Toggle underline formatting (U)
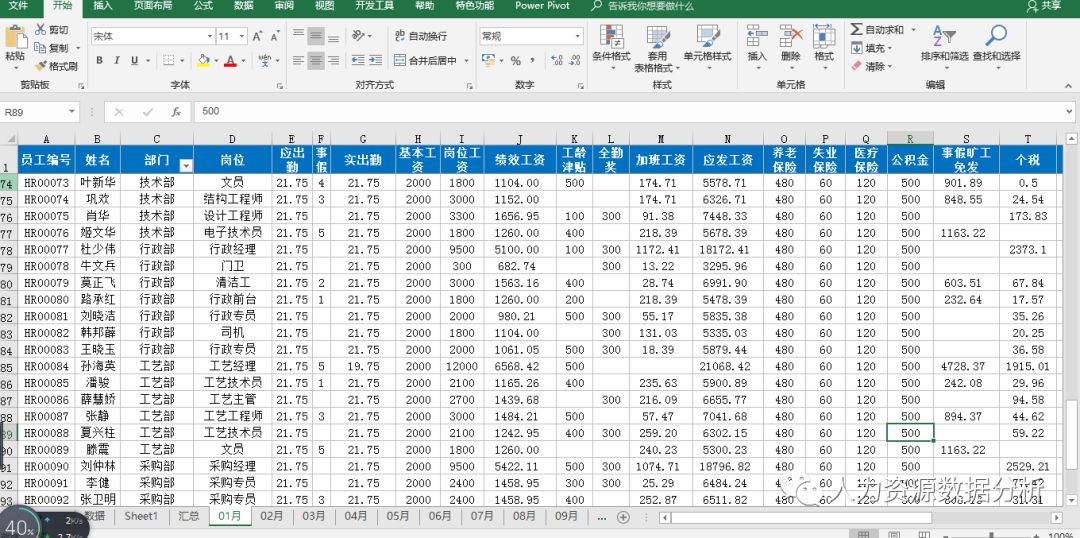Screen dimensions: 1080x538 [x=134, y=61]
